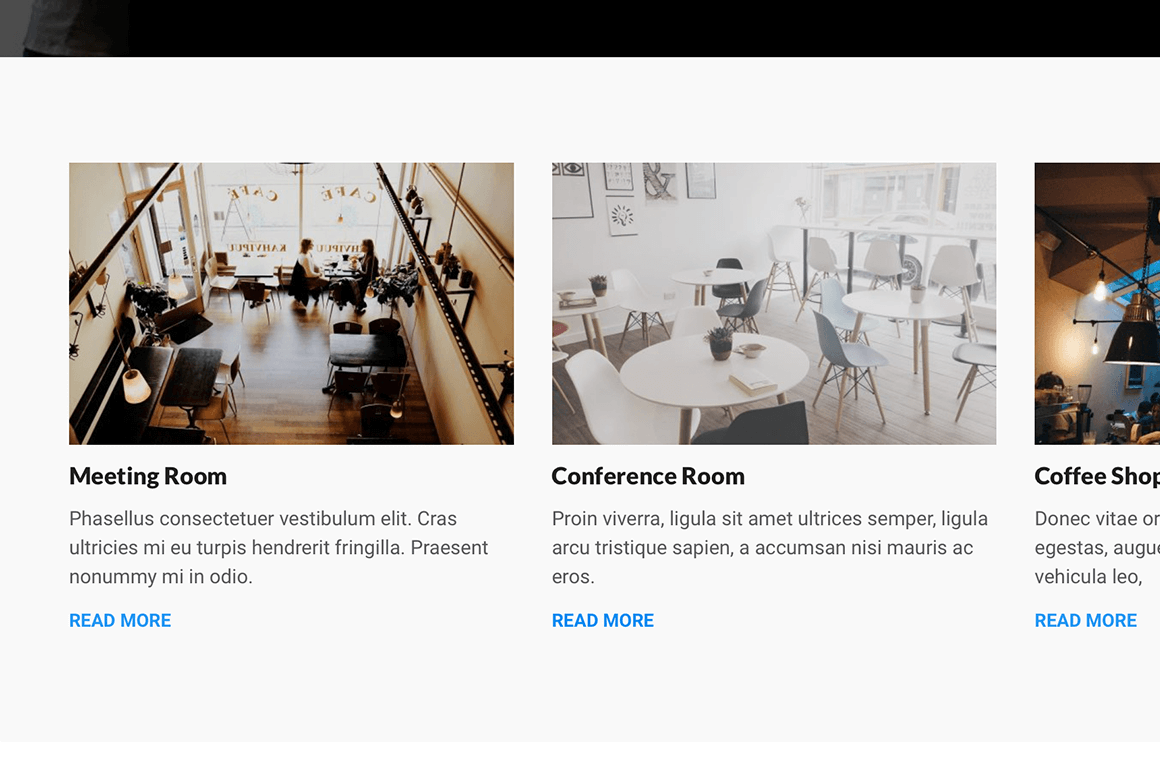Click the book on the round white table
This screenshot has height=772, width=1160.
tap(753, 383)
